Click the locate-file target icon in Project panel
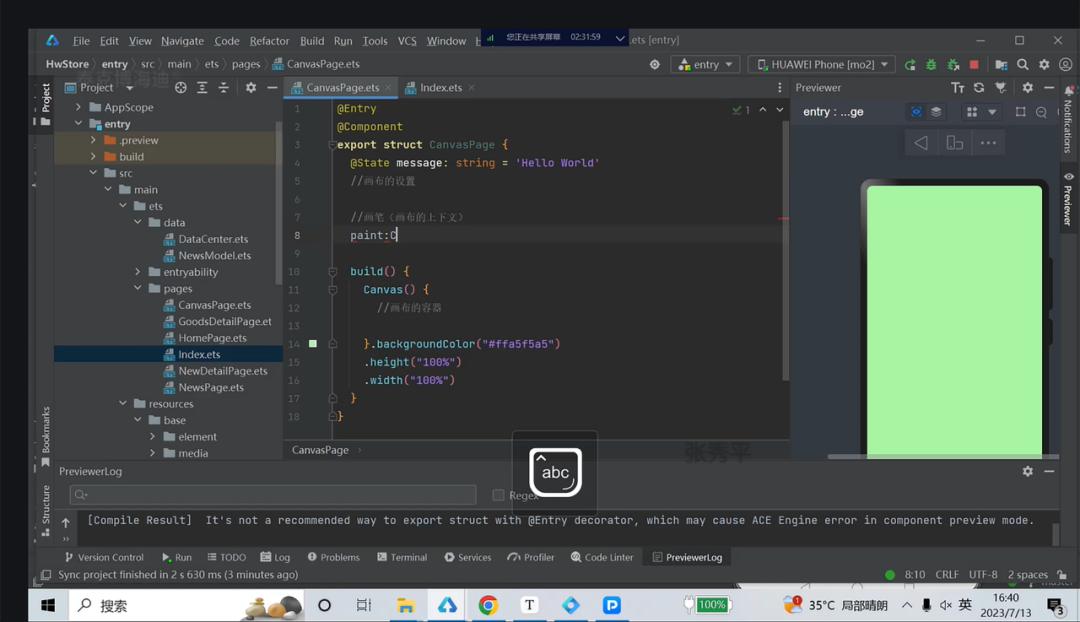This screenshot has width=1080, height=622. [181, 88]
